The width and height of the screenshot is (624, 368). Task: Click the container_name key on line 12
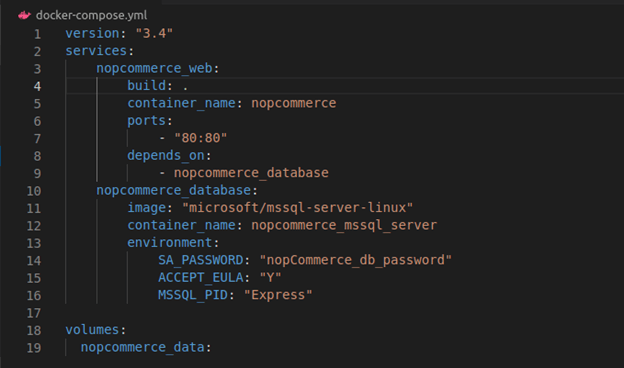tap(181, 225)
